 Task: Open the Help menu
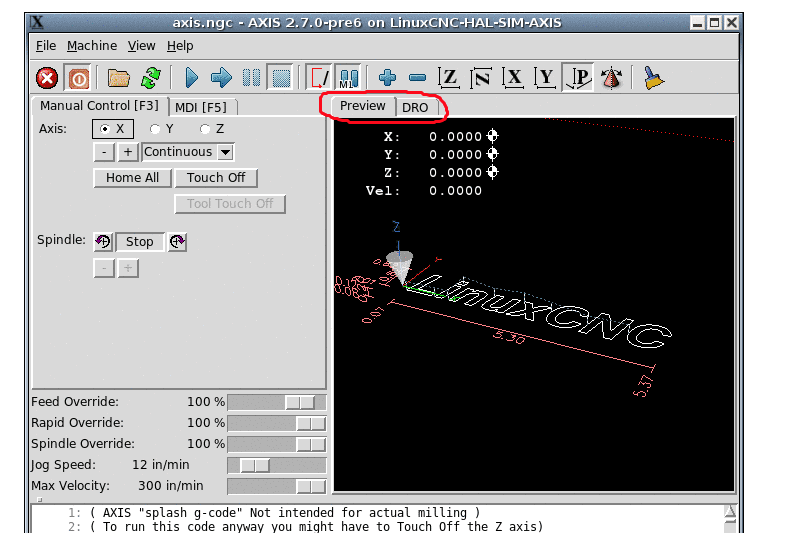click(180, 46)
